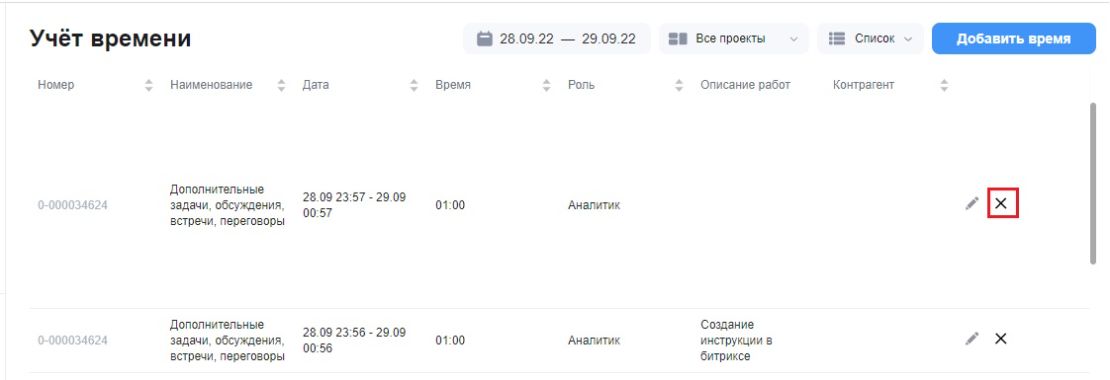The width and height of the screenshot is (1110, 380).
Task: Sort by Контрагент column arrows
Action: click(944, 86)
